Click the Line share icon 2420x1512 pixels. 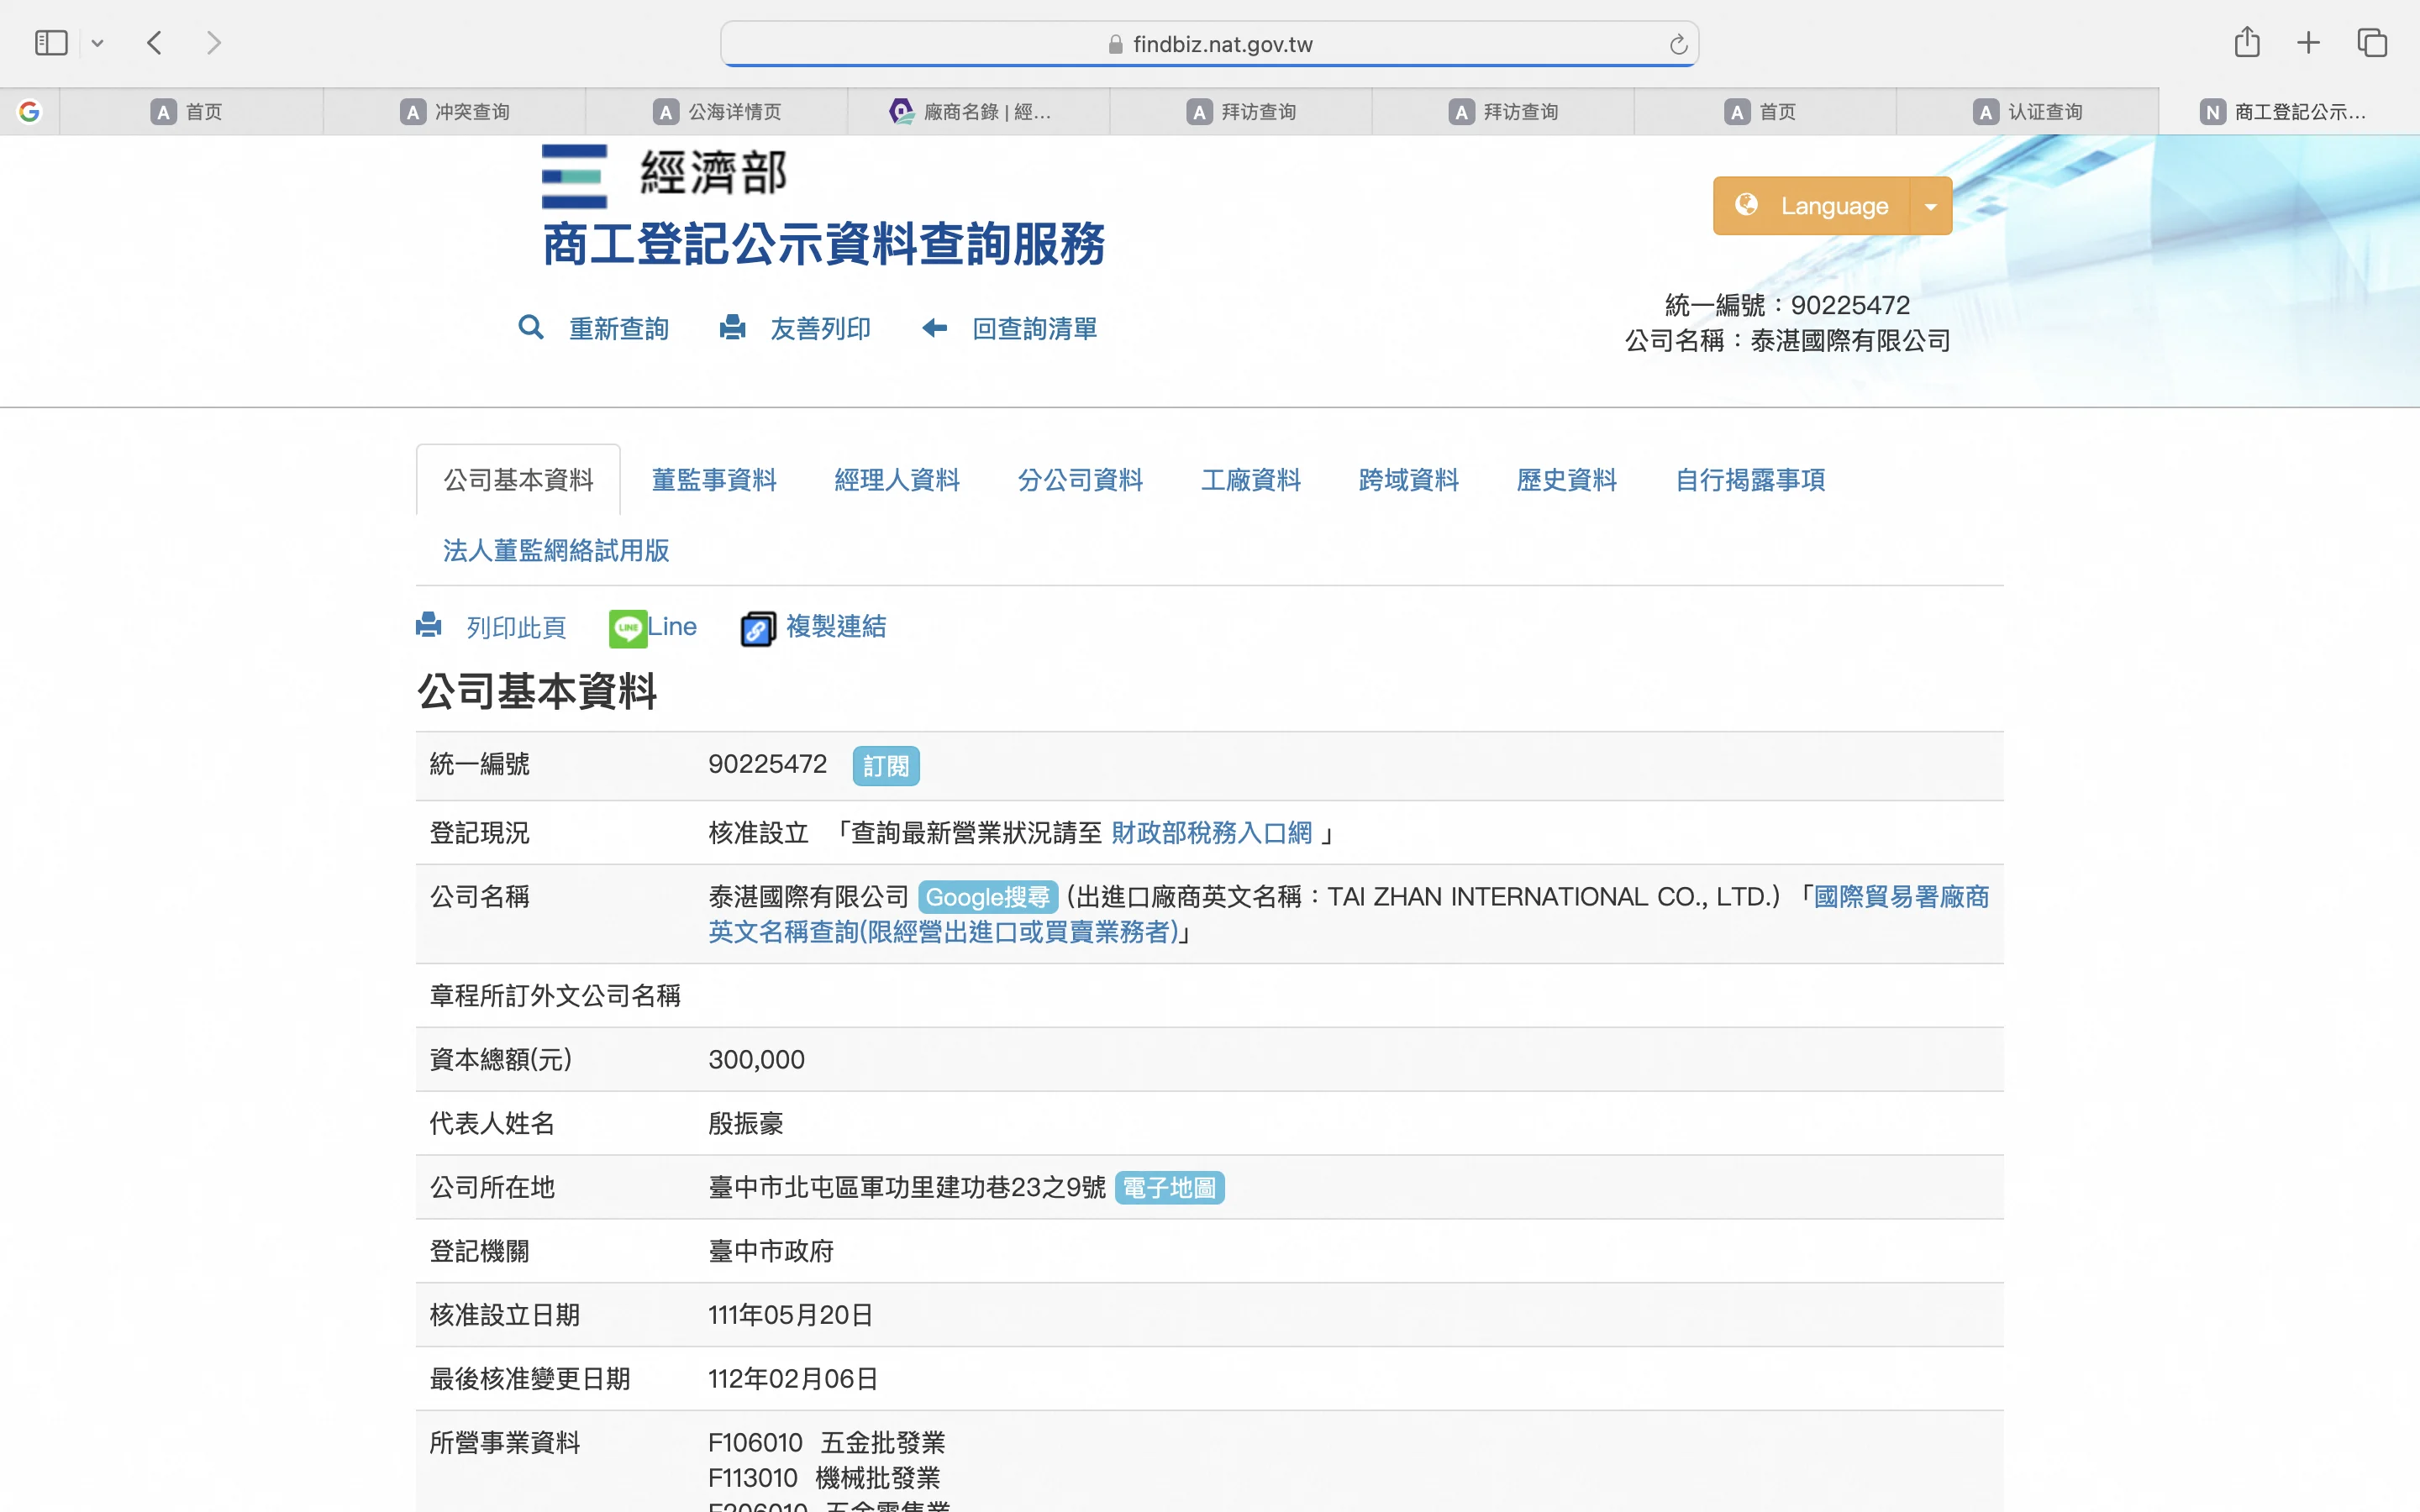(628, 628)
